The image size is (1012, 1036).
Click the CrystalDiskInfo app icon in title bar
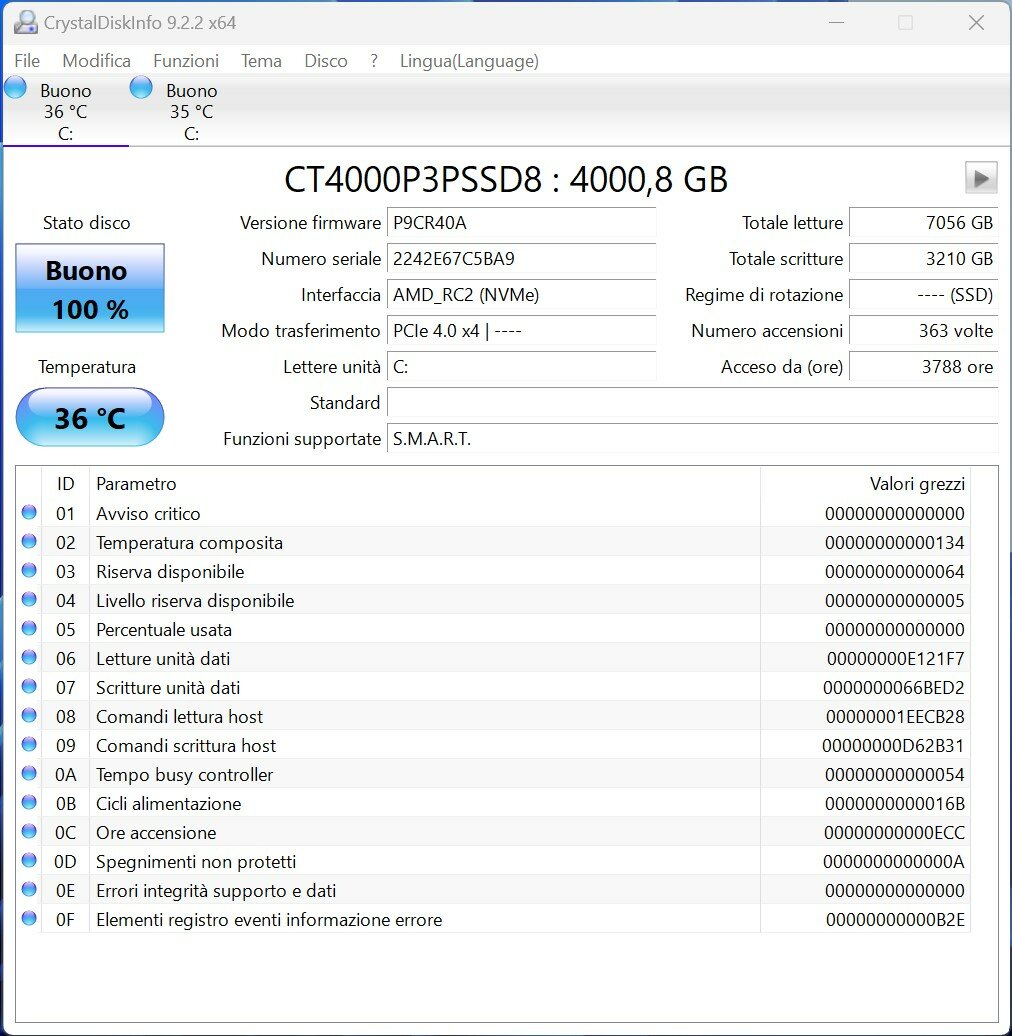pos(25,22)
